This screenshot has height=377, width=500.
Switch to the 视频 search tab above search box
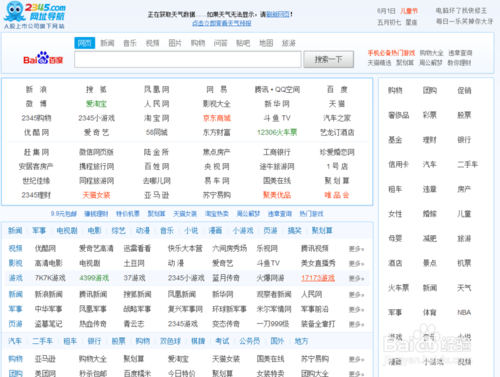click(152, 43)
